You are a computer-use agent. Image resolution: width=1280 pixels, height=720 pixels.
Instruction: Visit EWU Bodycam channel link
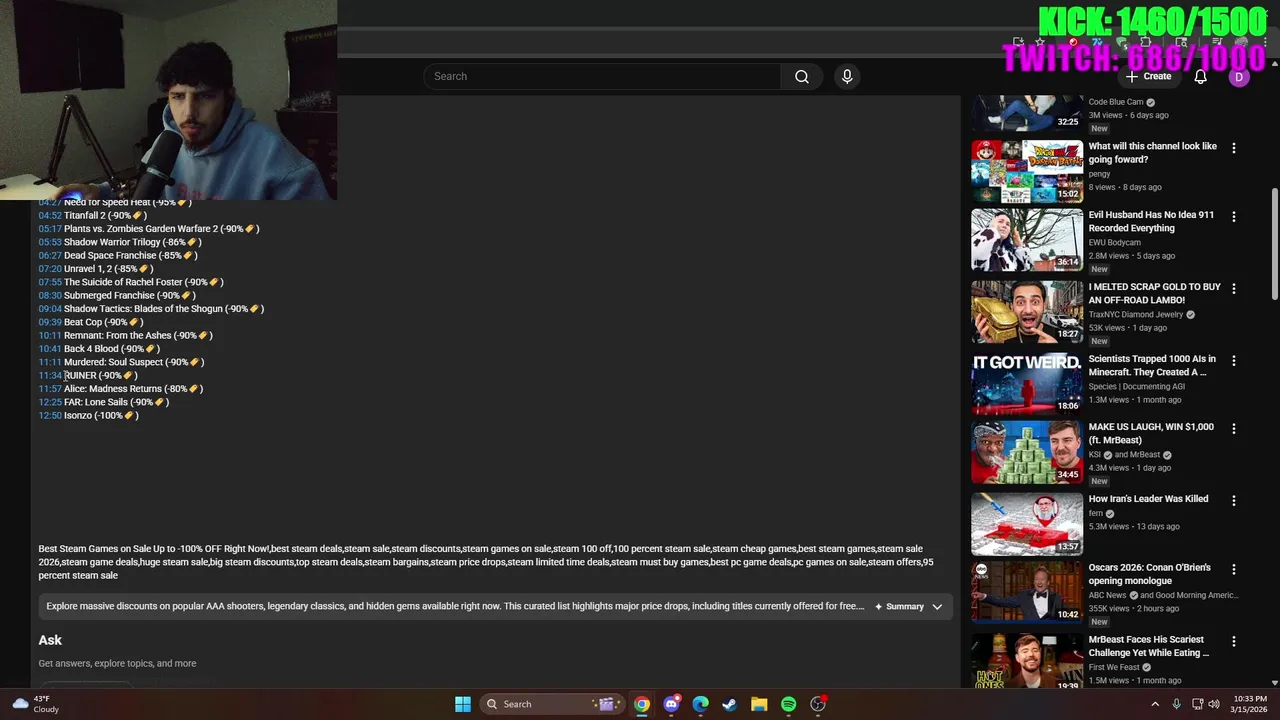(1117, 242)
